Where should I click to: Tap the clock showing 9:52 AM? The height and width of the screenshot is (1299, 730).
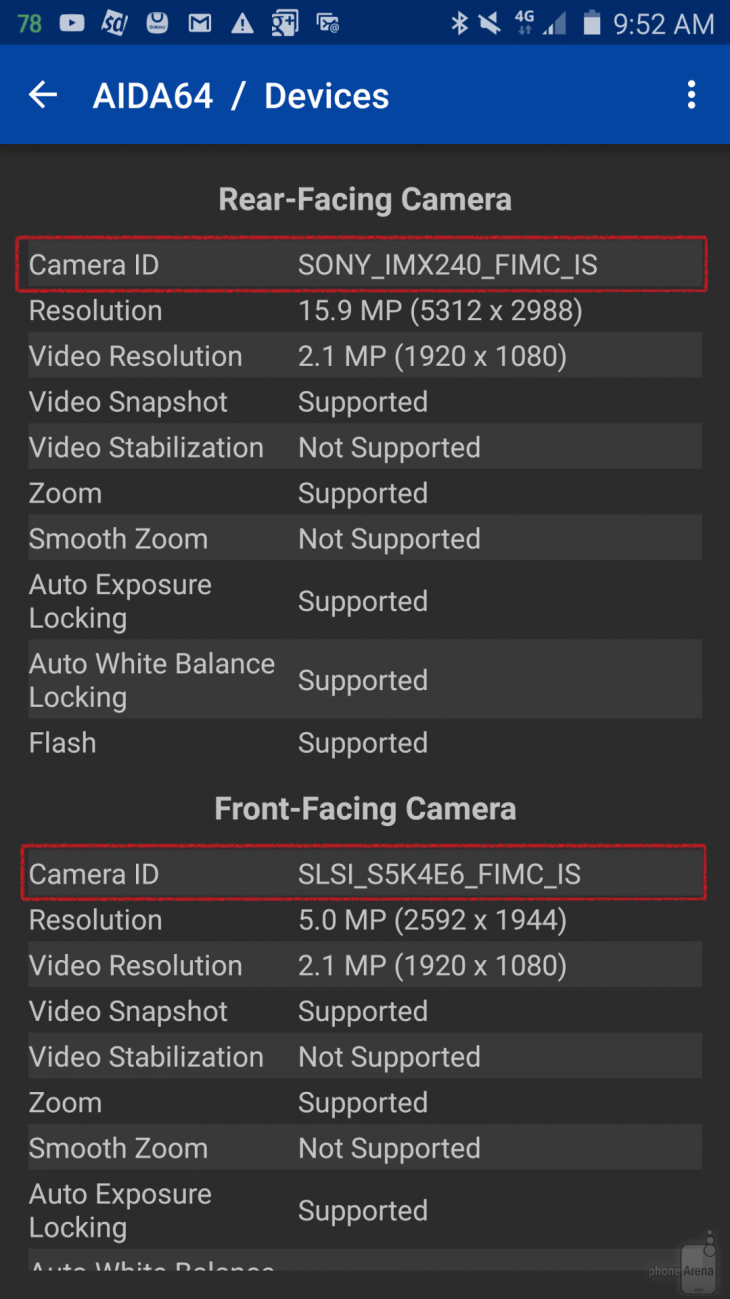click(x=663, y=23)
